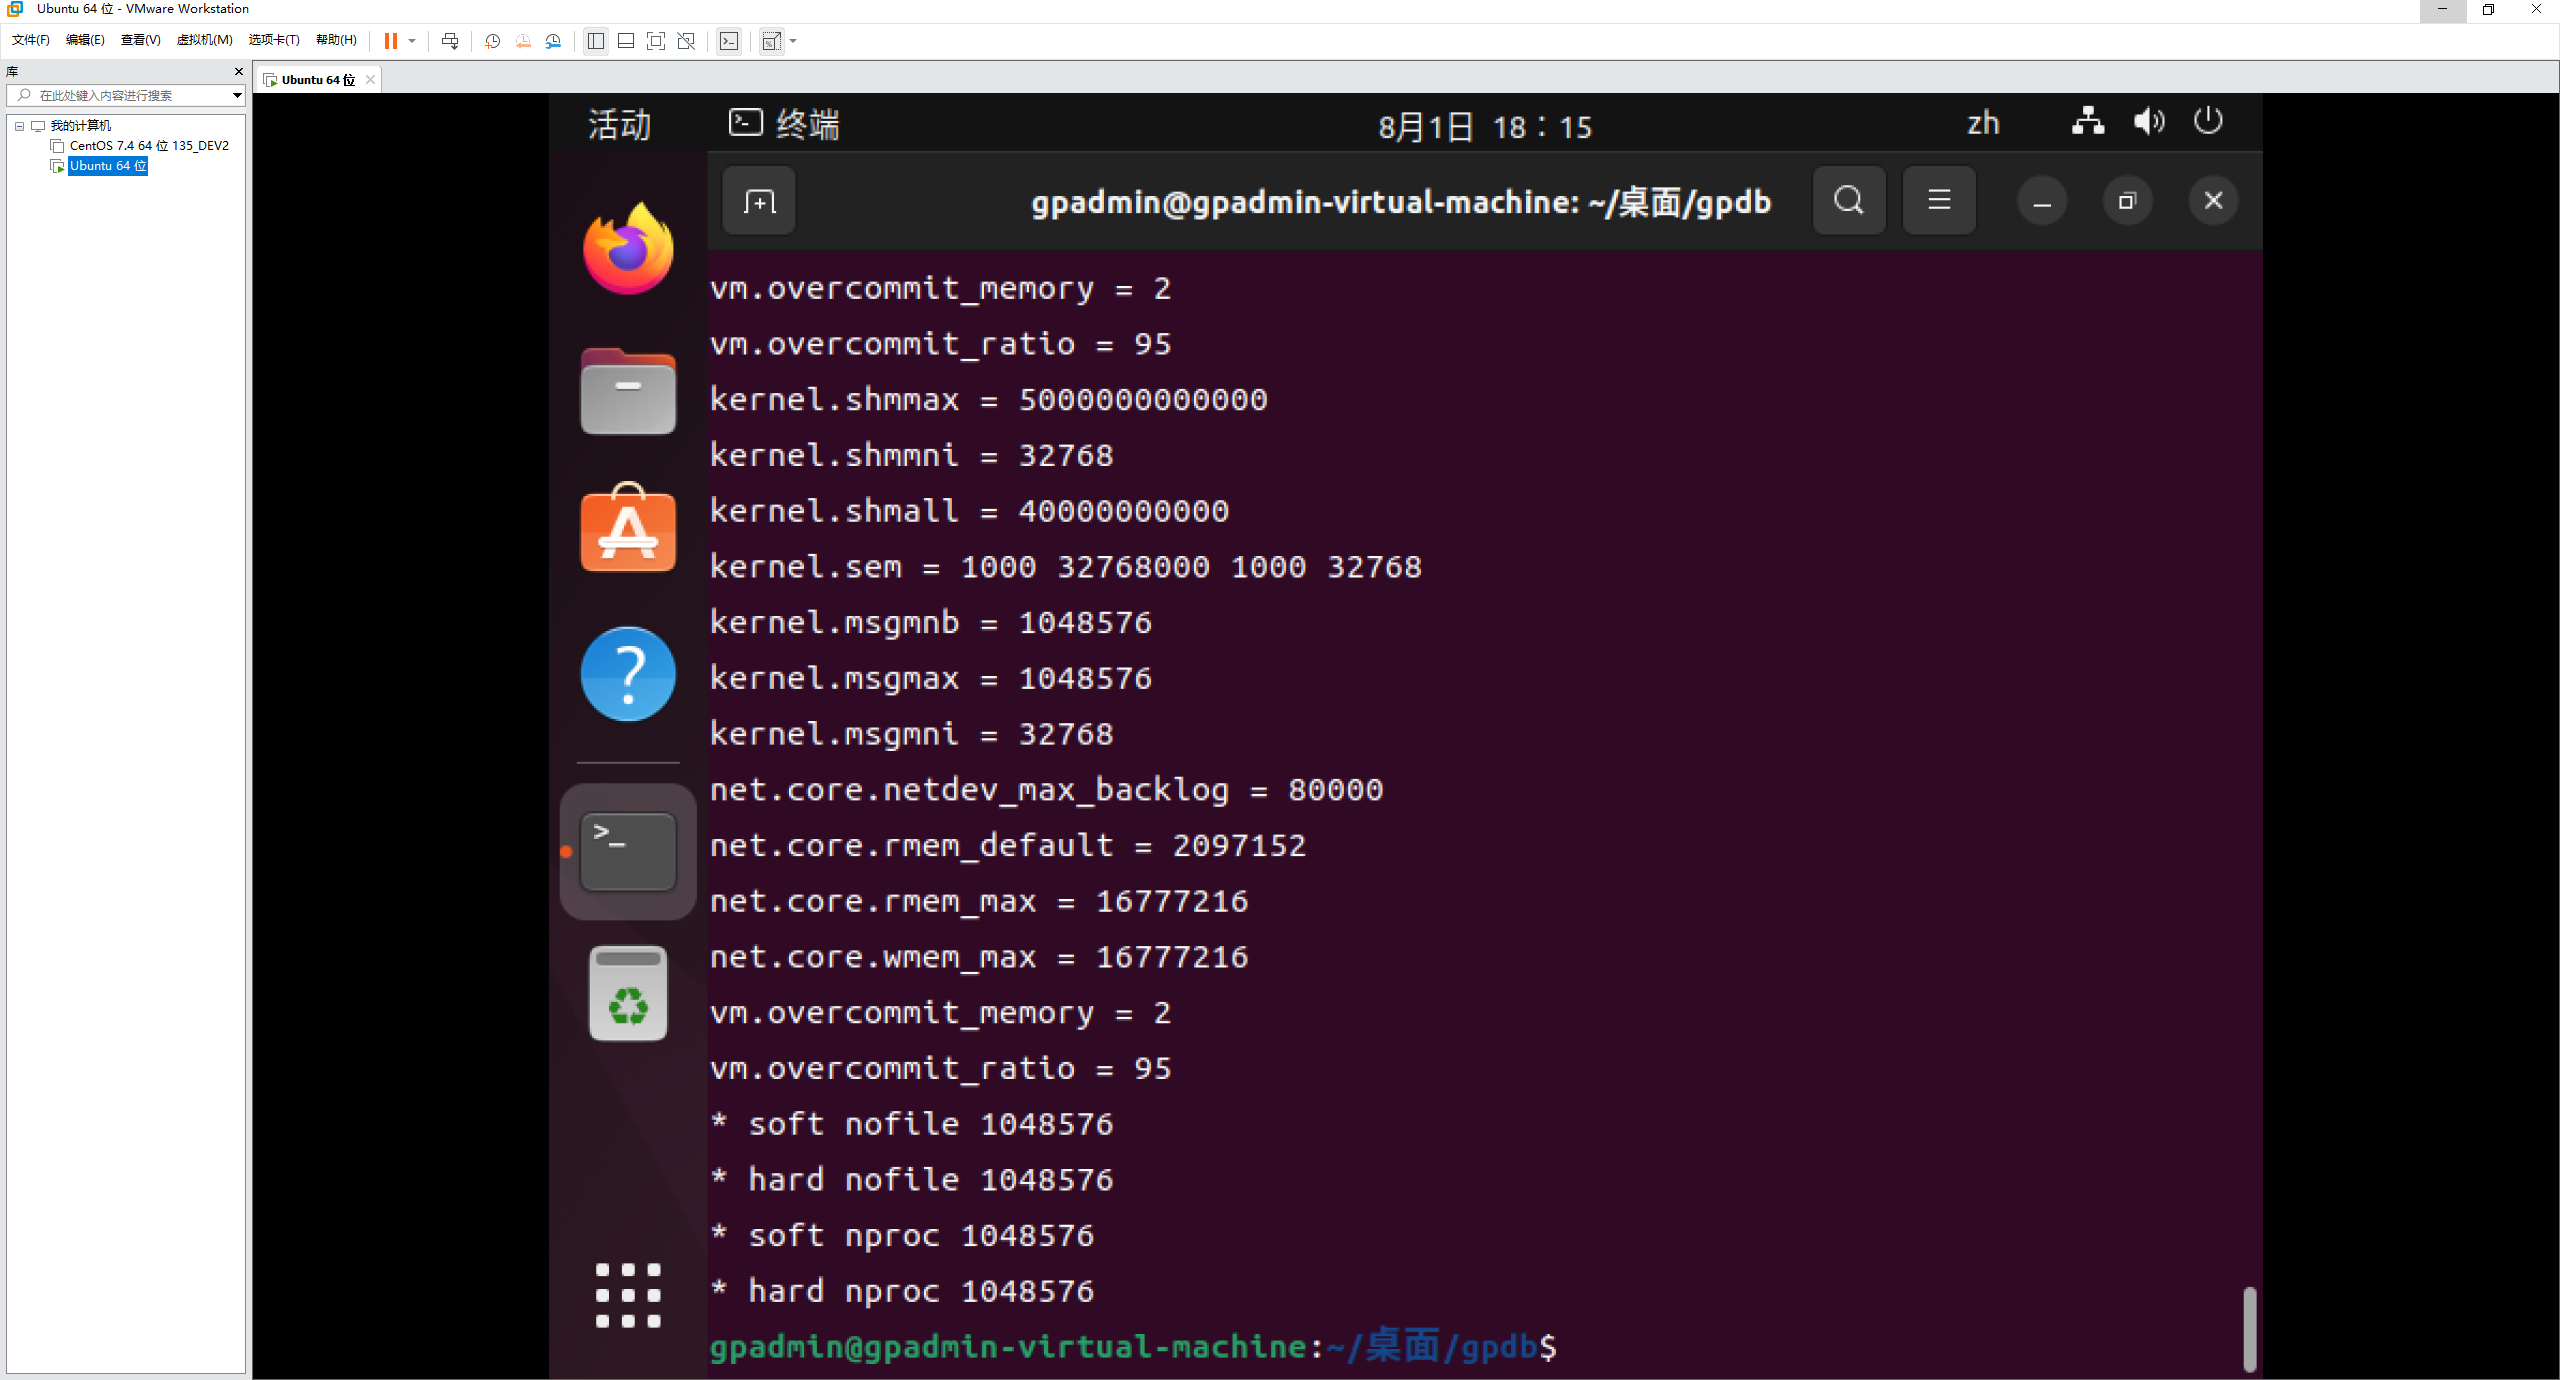Toggle the console view button

729,41
